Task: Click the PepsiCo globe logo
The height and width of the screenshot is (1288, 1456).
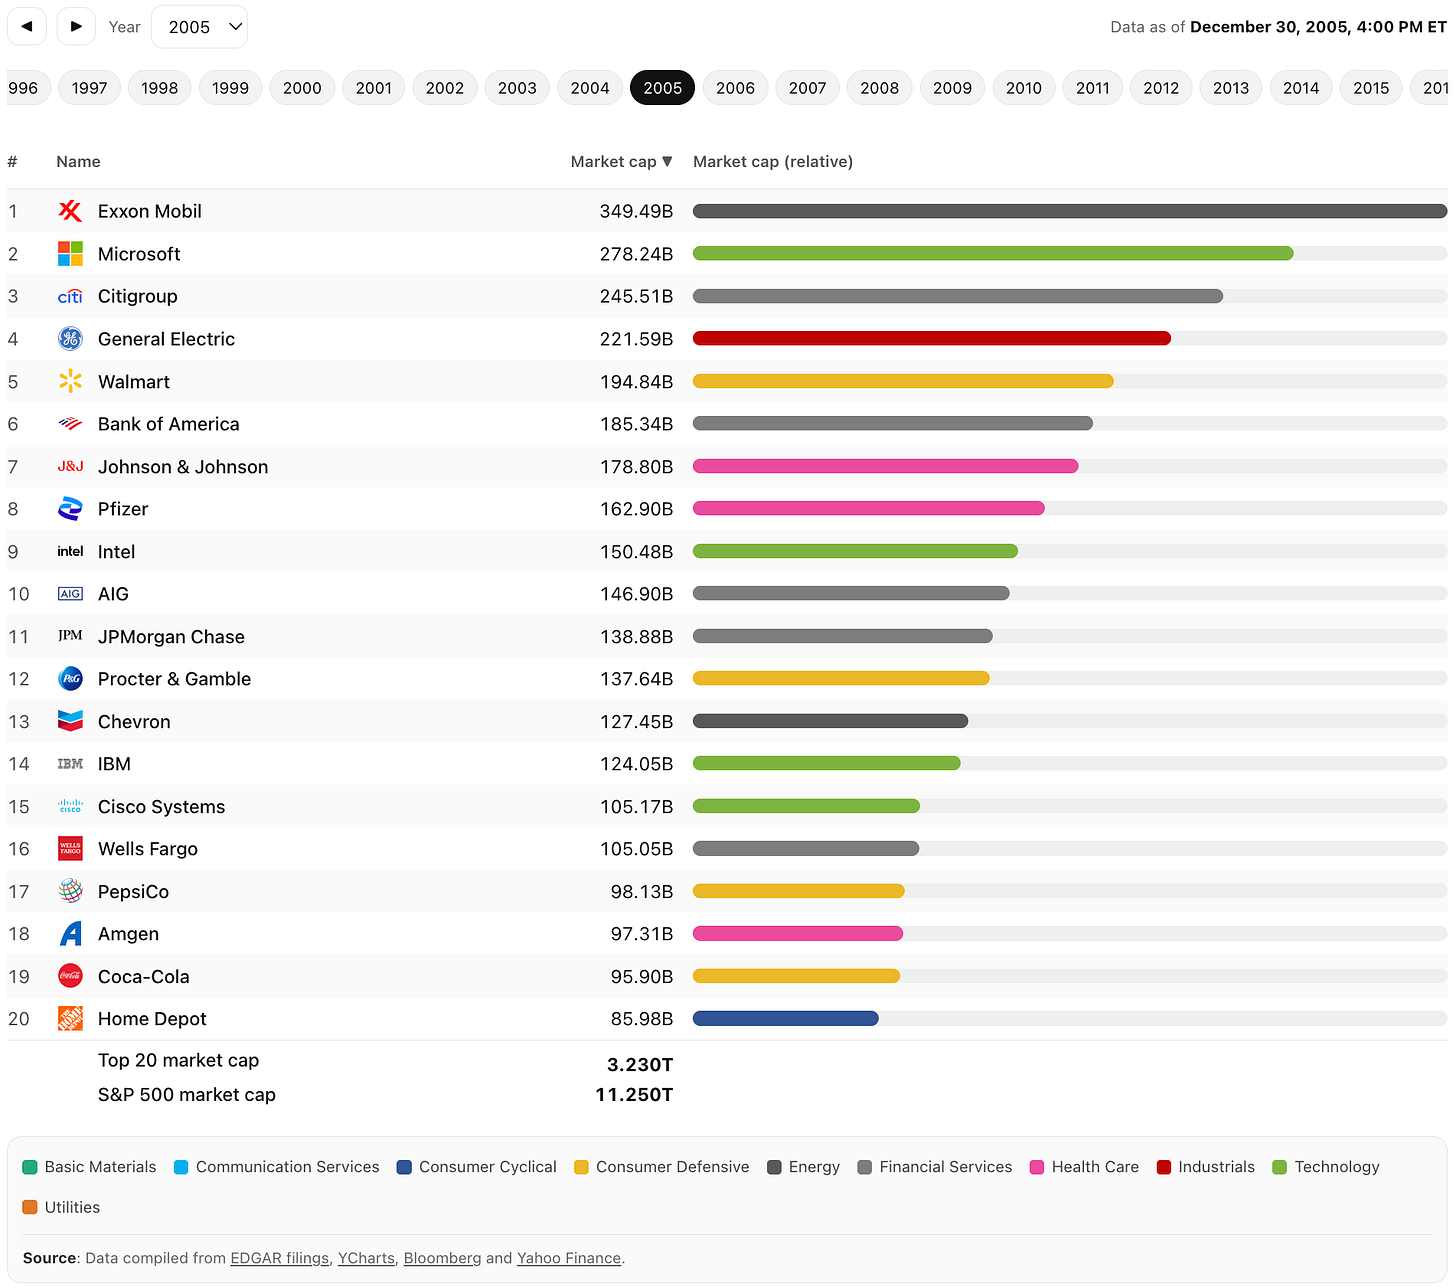Action: tap(70, 891)
